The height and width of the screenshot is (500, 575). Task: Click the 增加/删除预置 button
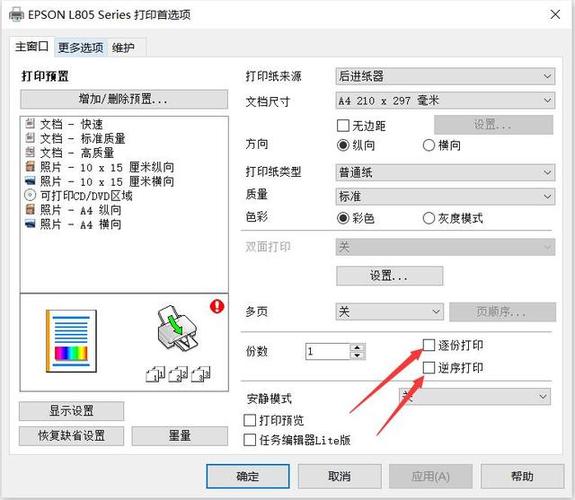(124, 99)
